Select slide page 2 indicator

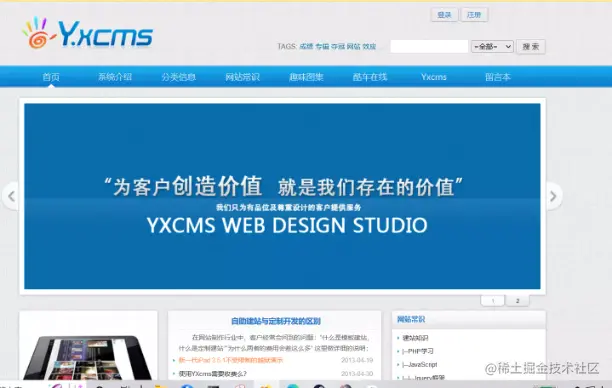(518, 301)
